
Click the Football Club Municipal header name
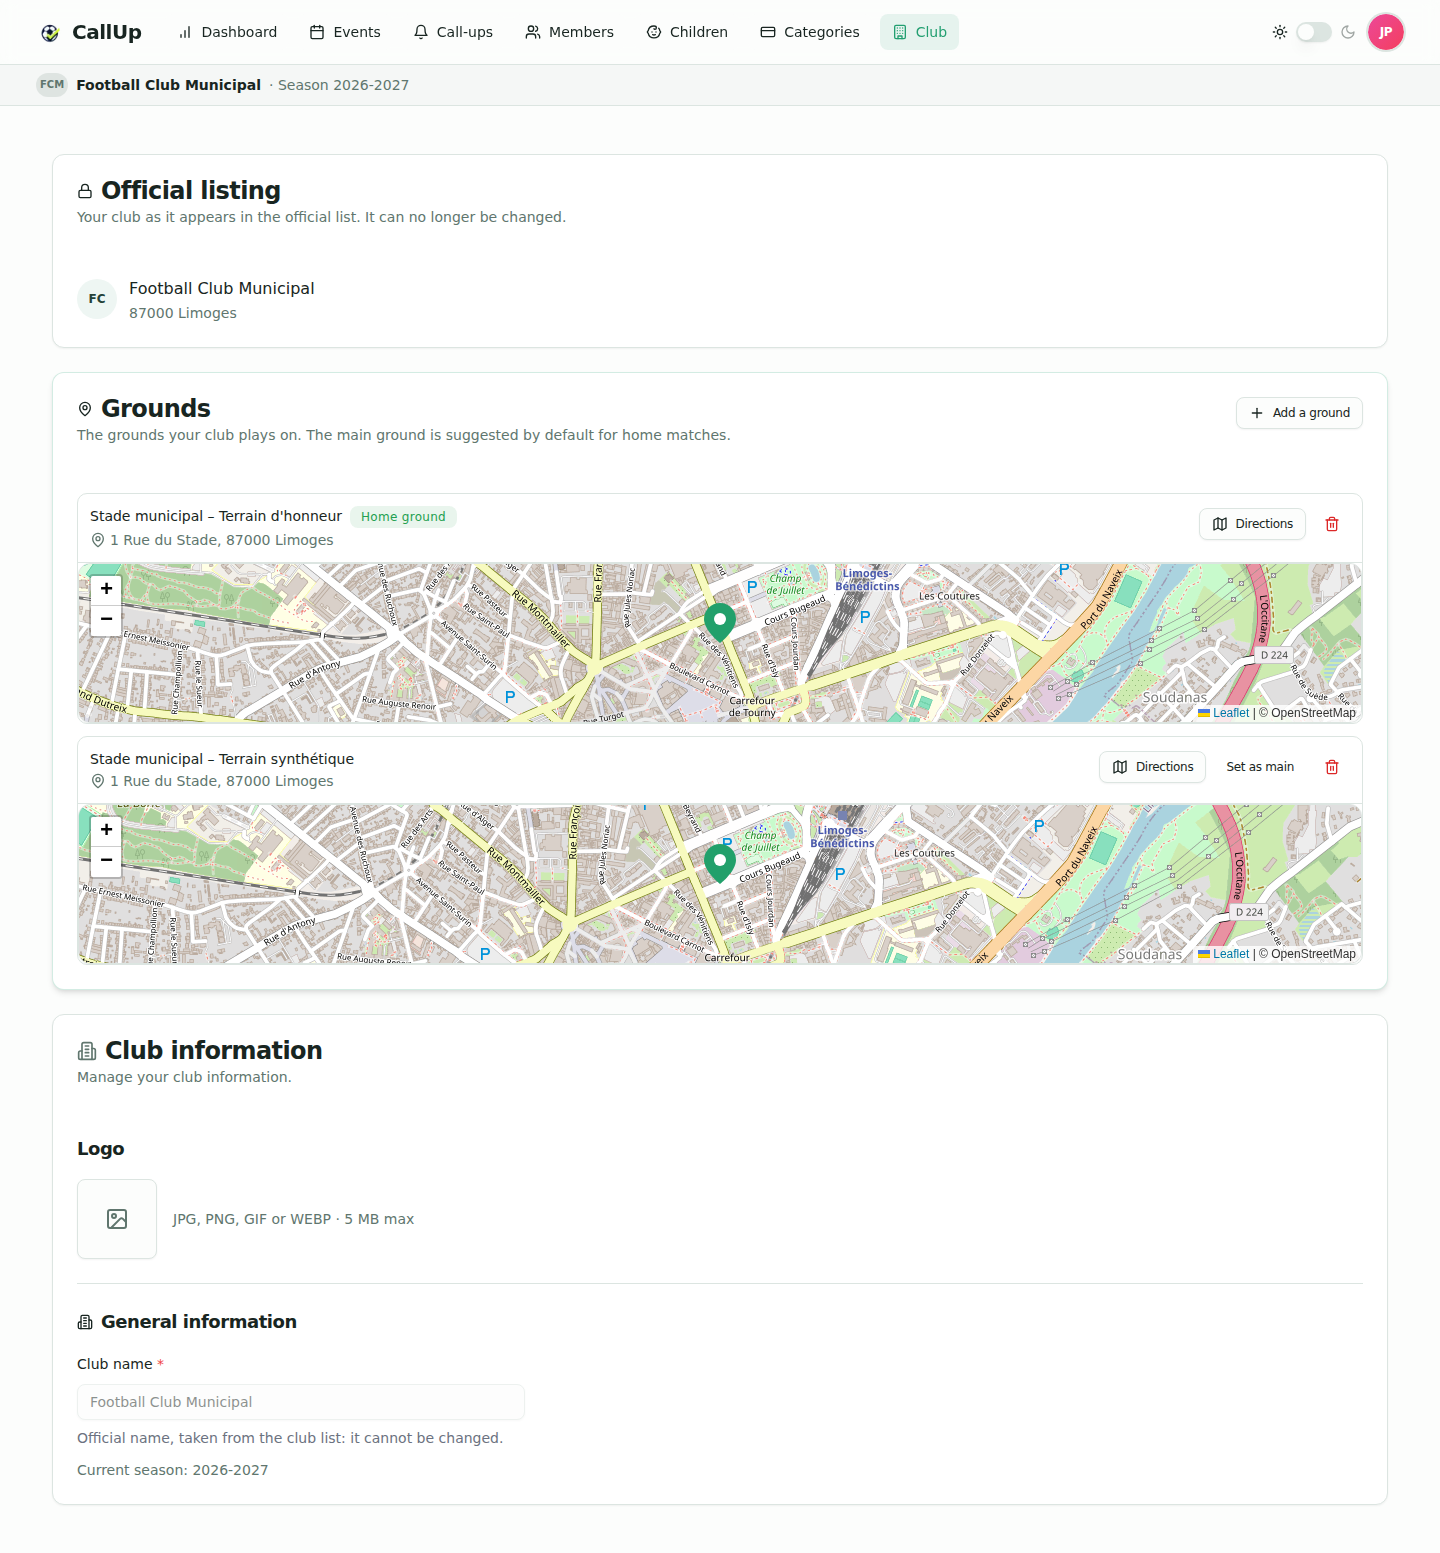[169, 85]
